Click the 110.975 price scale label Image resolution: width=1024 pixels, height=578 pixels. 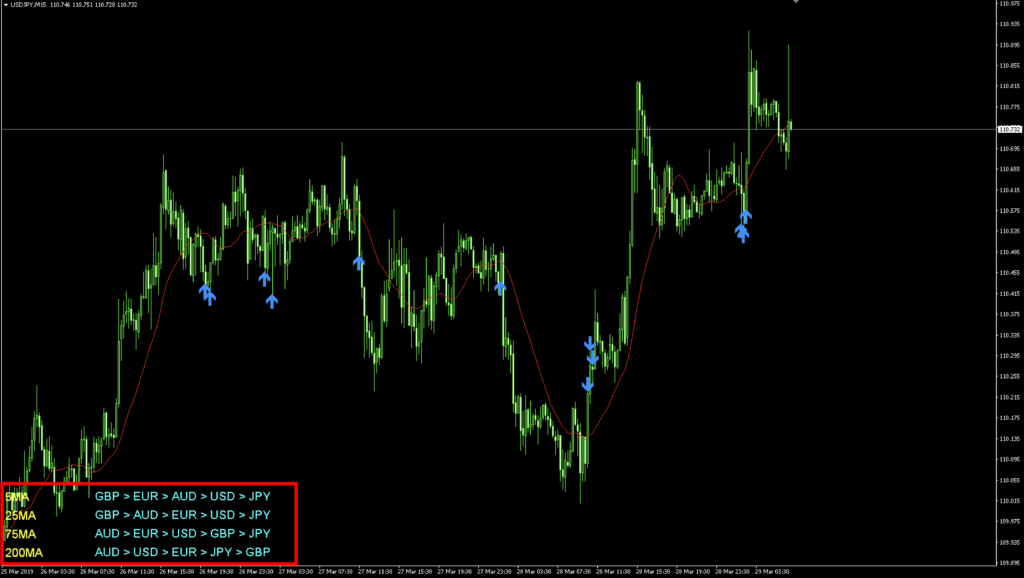tap(1008, 3)
